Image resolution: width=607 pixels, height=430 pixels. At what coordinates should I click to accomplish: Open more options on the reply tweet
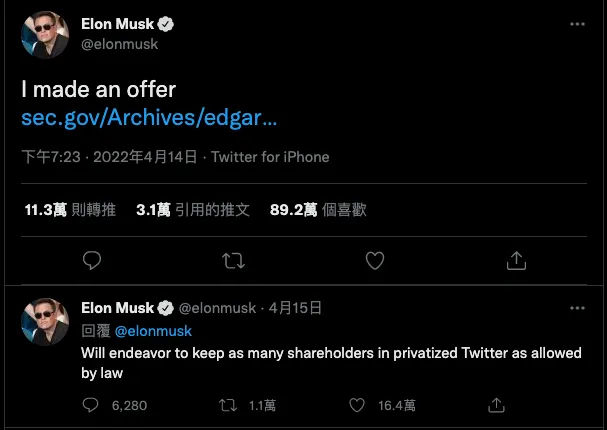pyautogui.click(x=577, y=307)
